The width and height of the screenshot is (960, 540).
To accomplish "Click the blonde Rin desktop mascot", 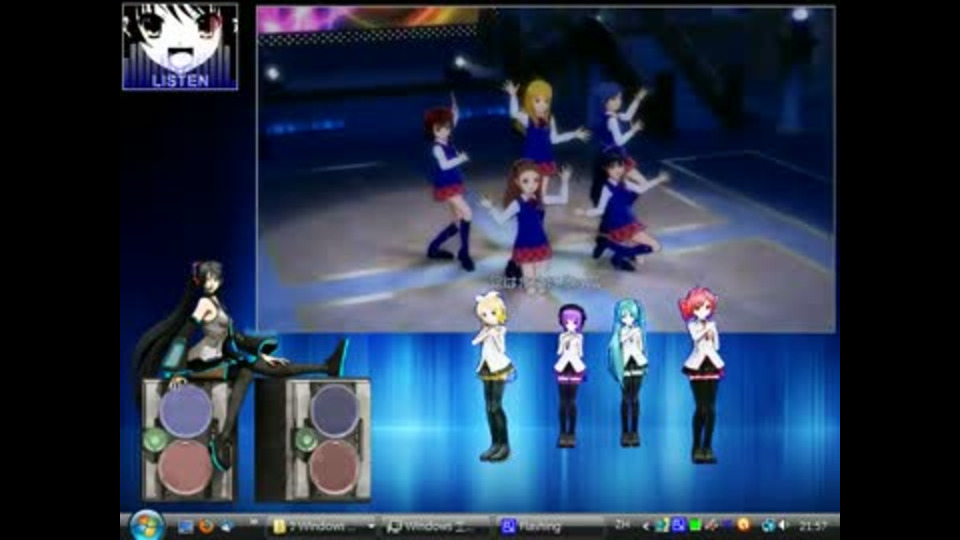I will pos(493,377).
